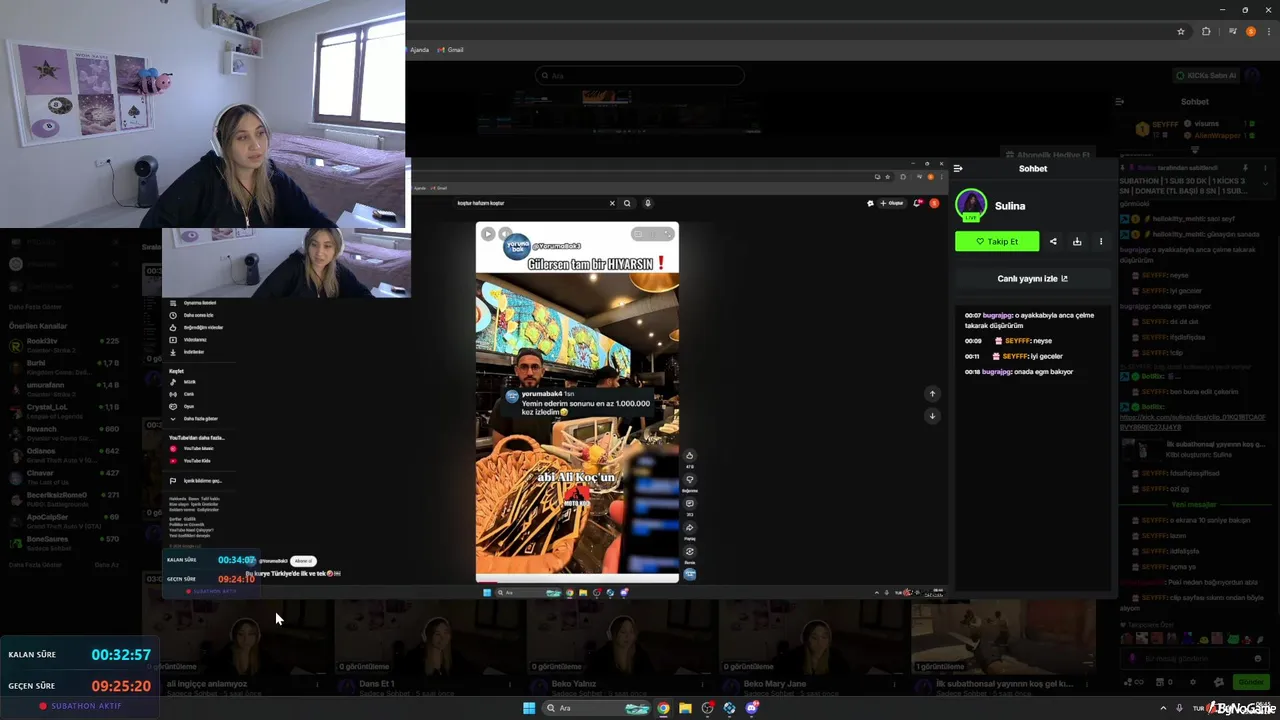This screenshot has height=720, width=1280.
Task: Open the Windows Start menu
Action: [x=529, y=708]
